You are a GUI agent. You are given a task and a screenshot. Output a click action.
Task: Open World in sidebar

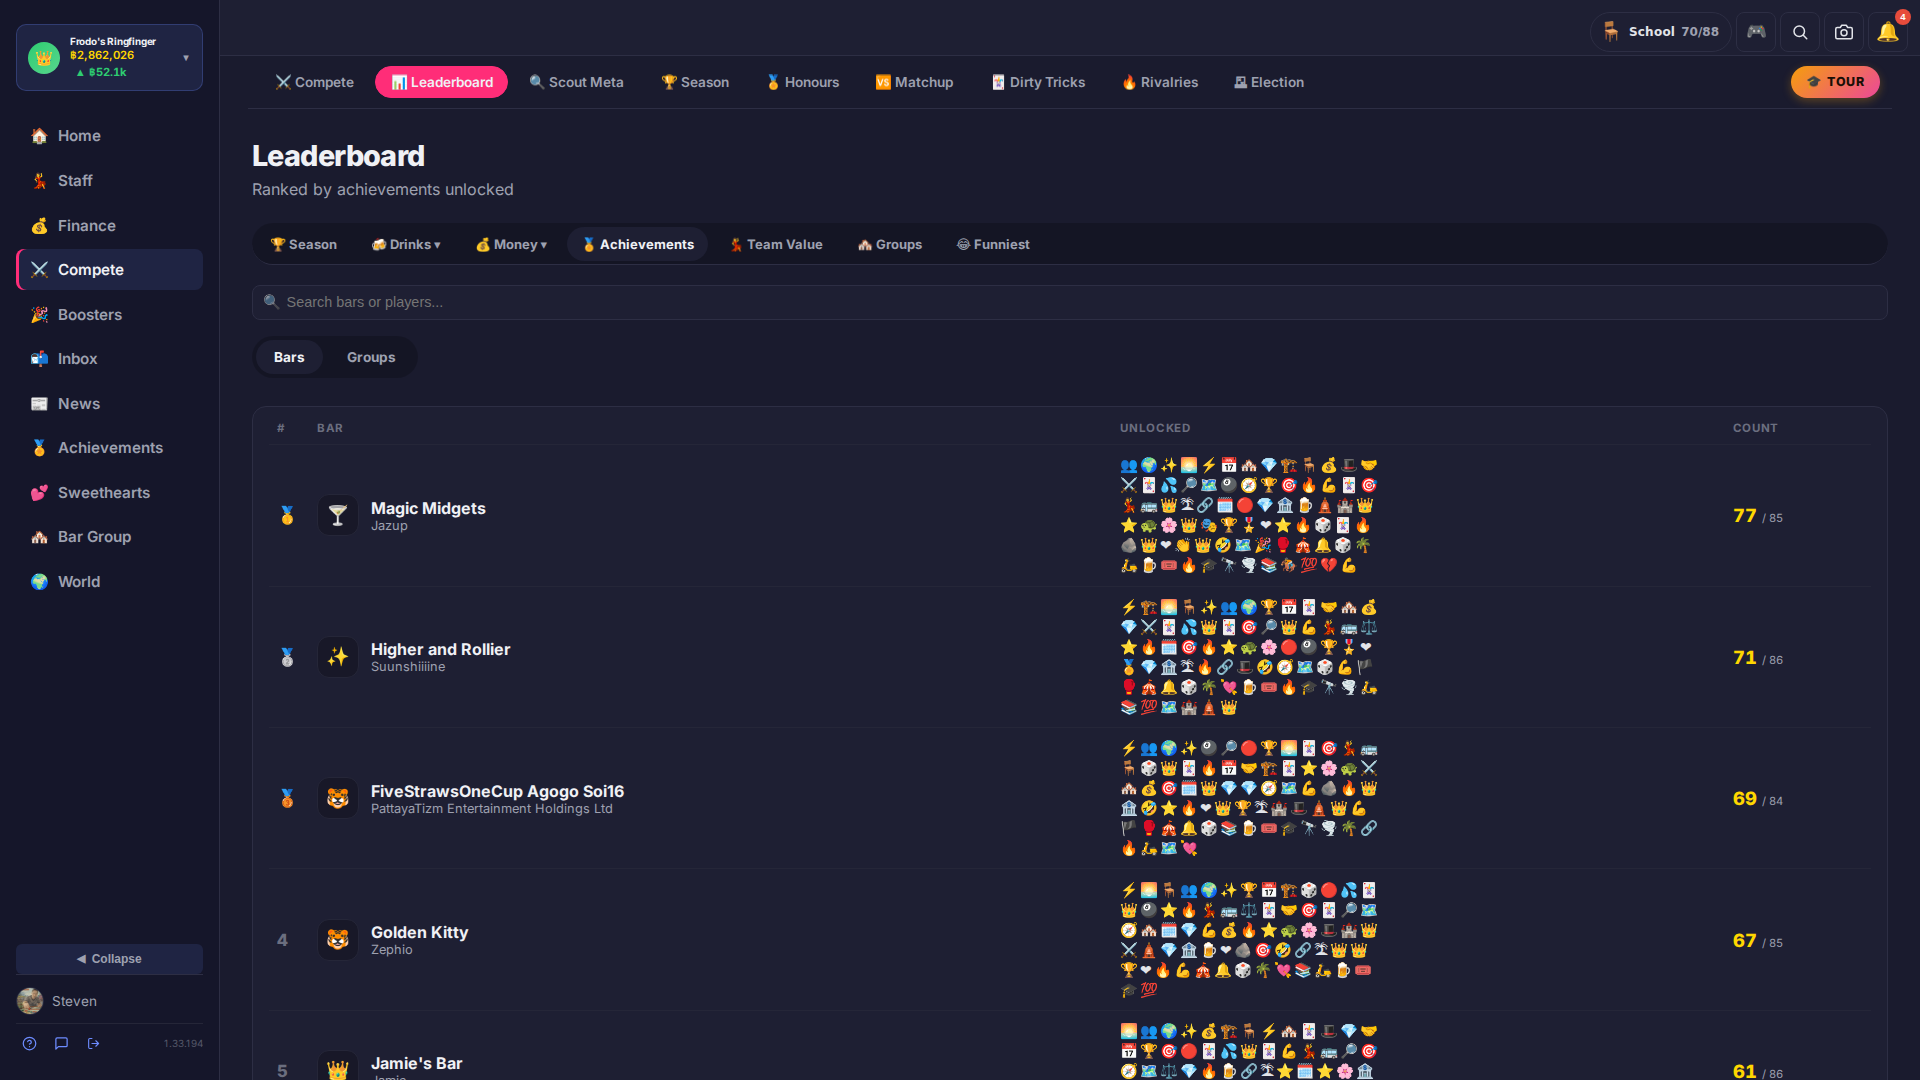109,582
